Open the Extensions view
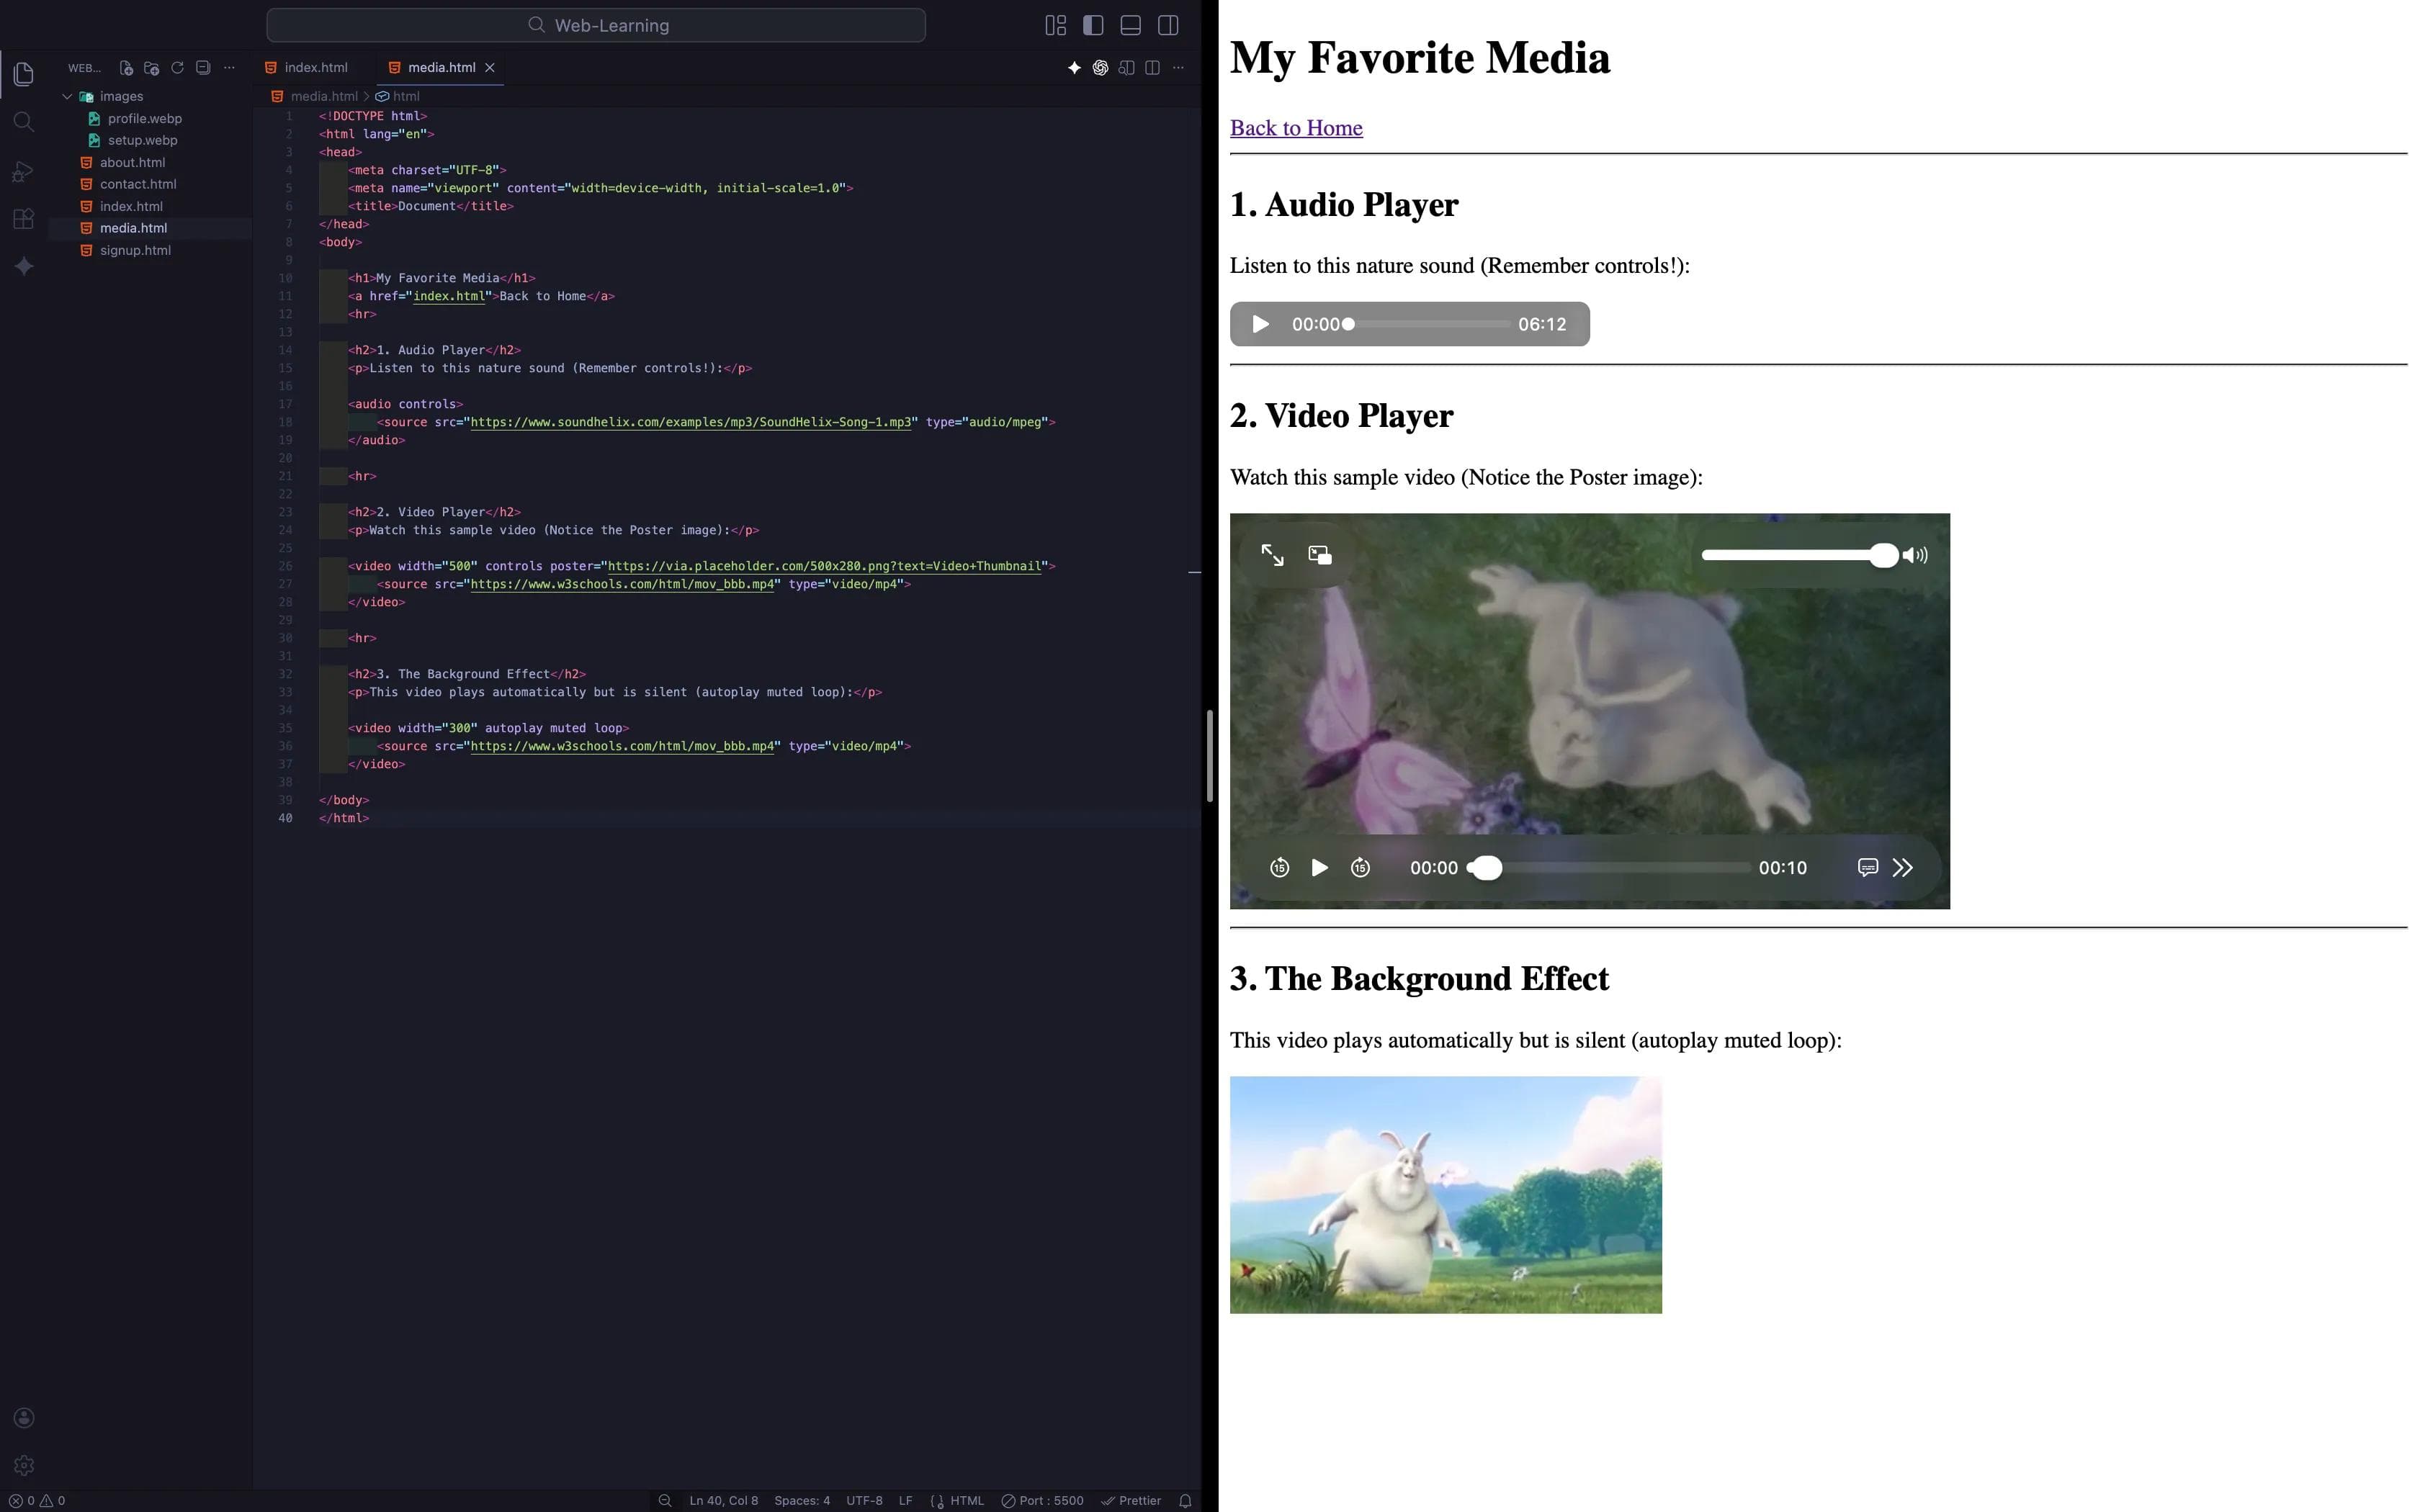This screenshot has width=2420, height=1512. coord(24,219)
